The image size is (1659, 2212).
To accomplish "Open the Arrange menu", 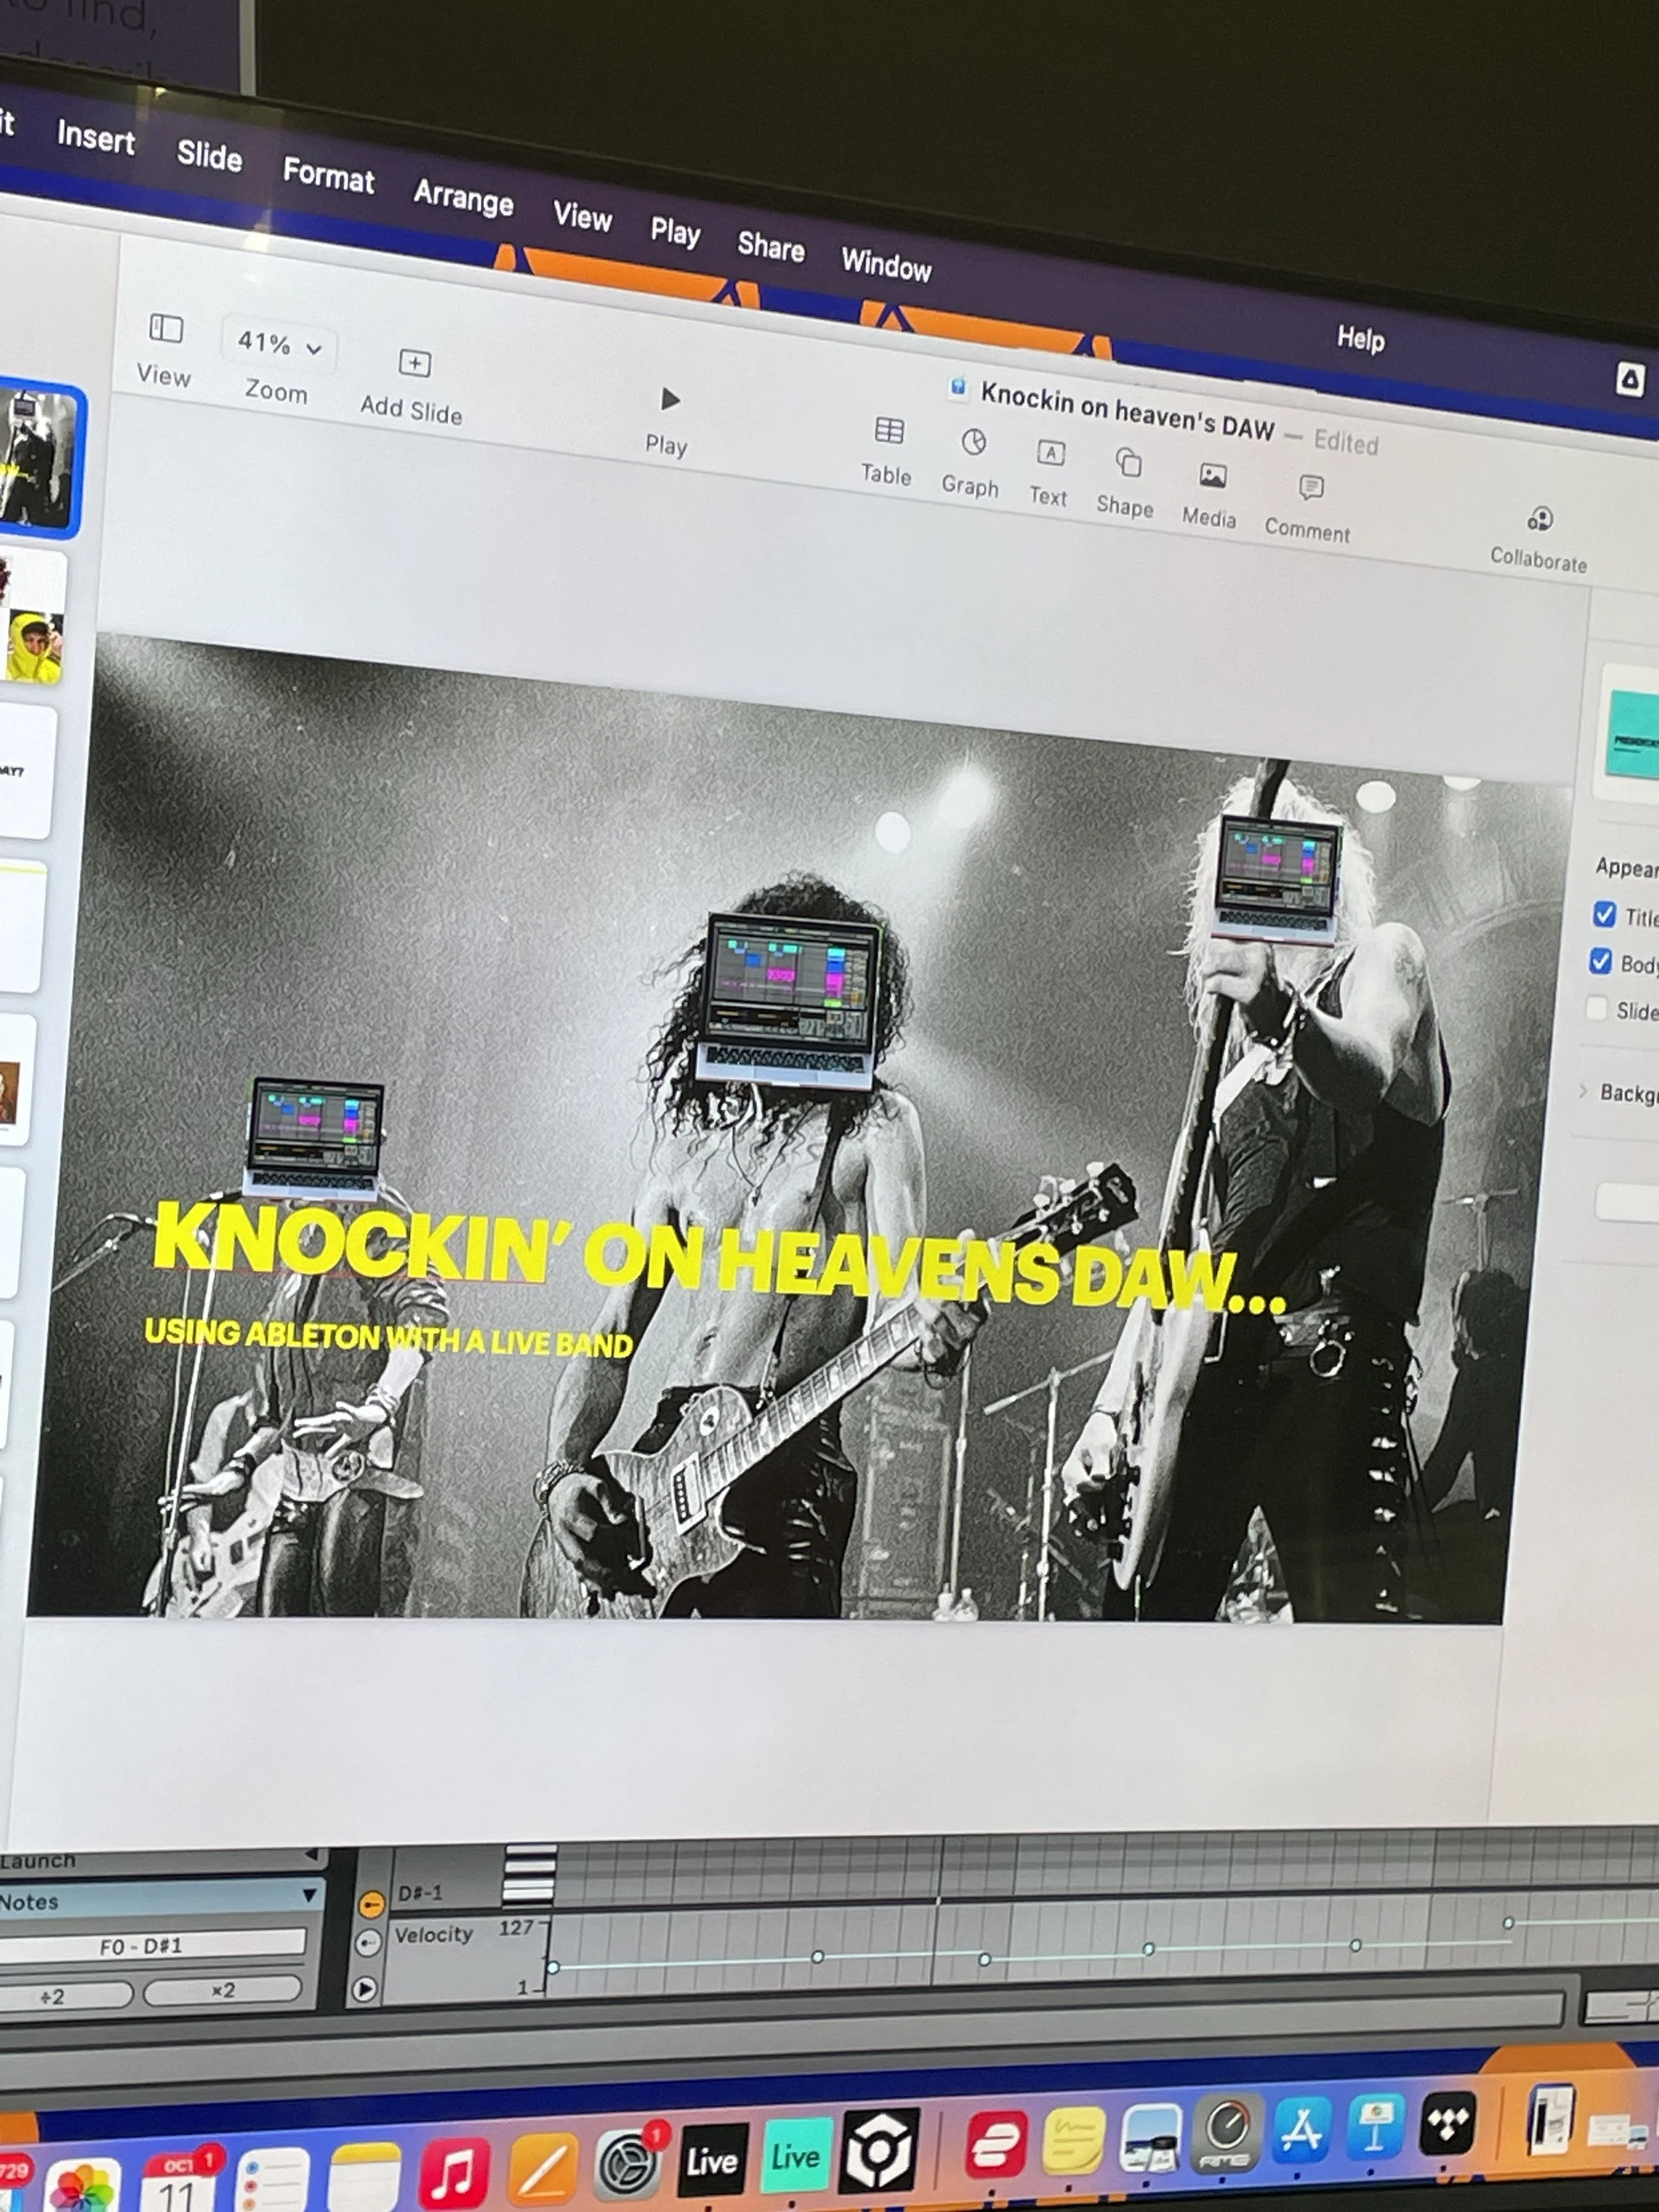I will coord(463,197).
